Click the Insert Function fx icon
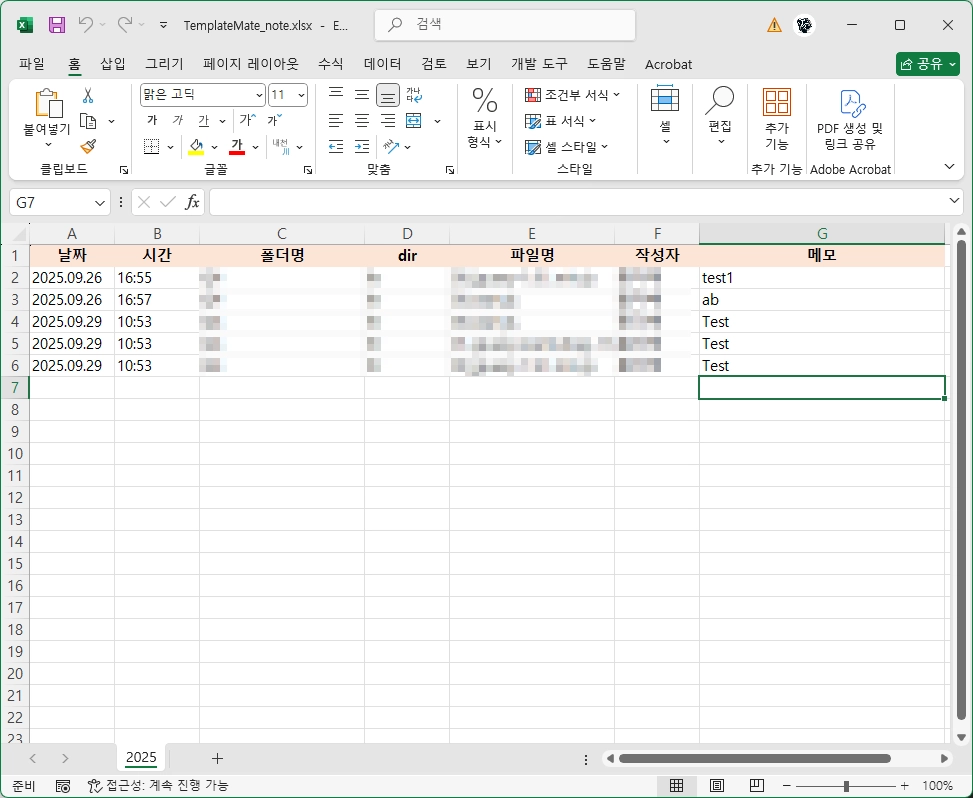The height and width of the screenshot is (798, 973). (192, 202)
